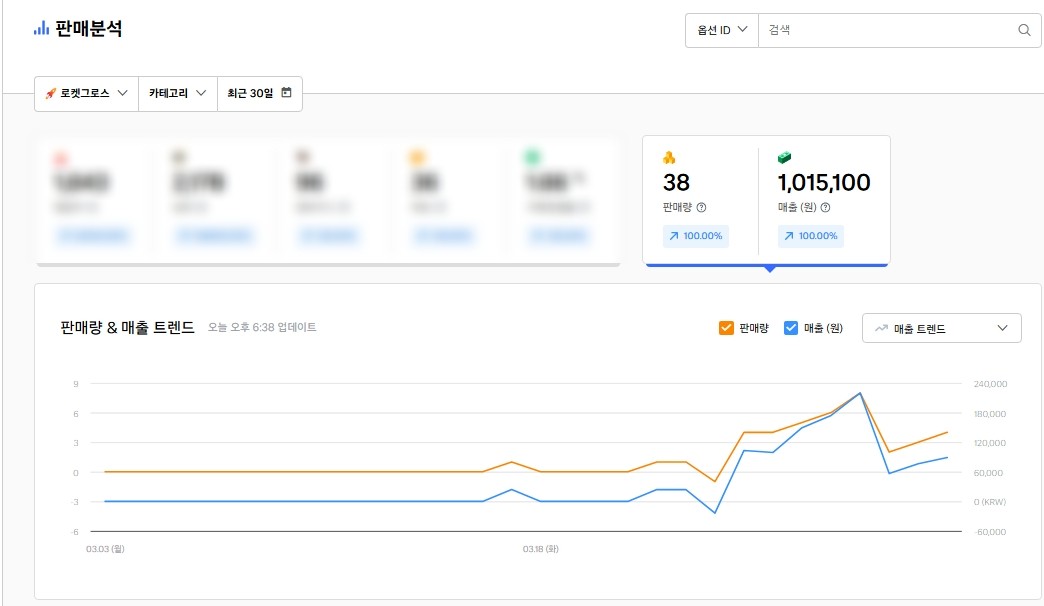Click the green cash icon above 1,015,100
Image resolution: width=1044 pixels, height=606 pixels.
785,158
